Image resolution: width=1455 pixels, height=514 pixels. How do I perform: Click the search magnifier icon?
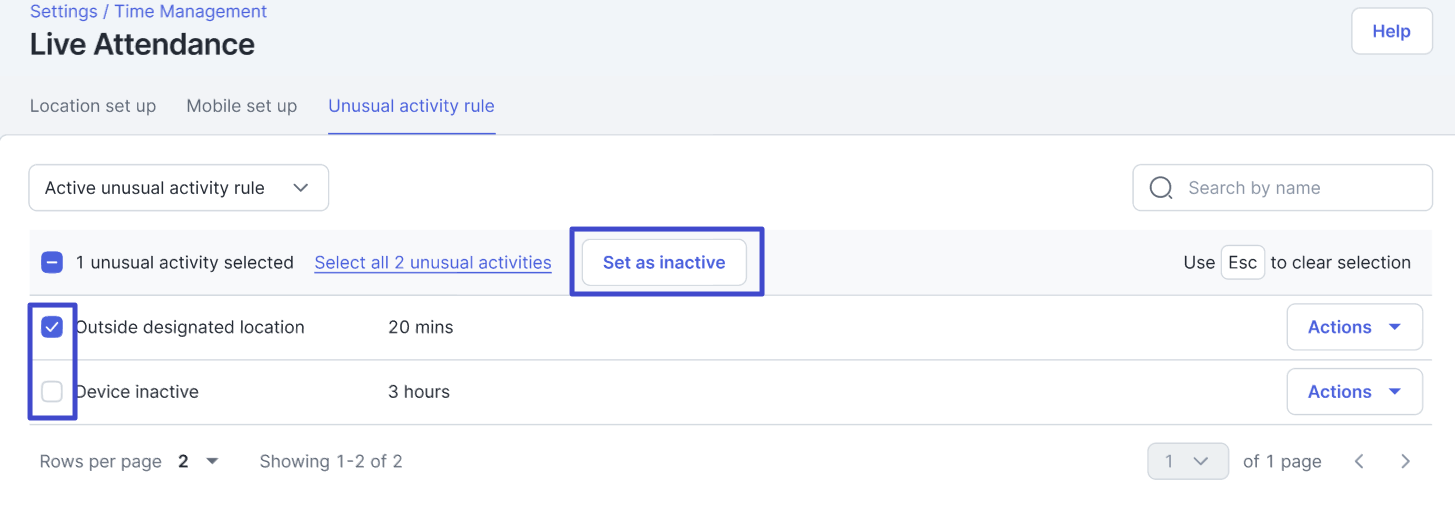click(x=1161, y=188)
